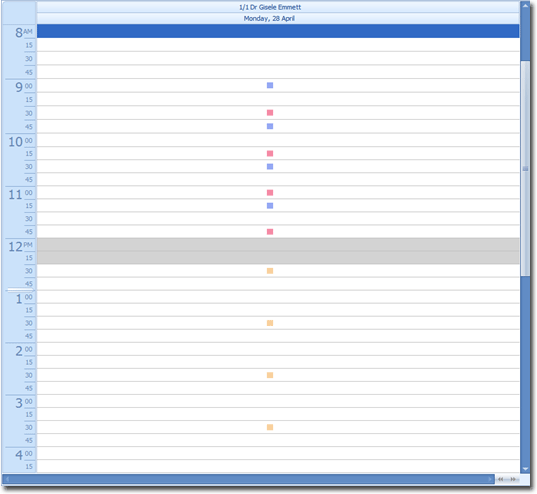This screenshot has height=494, width=537.
Task: Click the blue marker at 9:00
Action: click(x=270, y=85)
